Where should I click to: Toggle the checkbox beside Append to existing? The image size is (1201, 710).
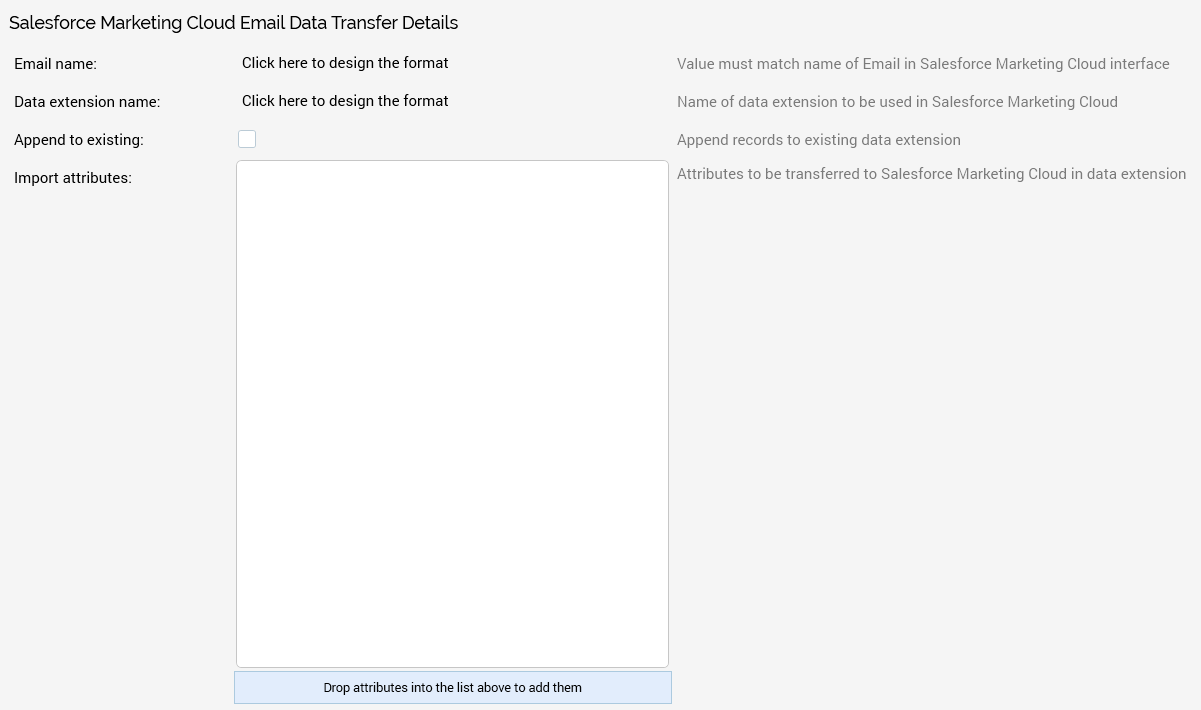click(x=247, y=139)
